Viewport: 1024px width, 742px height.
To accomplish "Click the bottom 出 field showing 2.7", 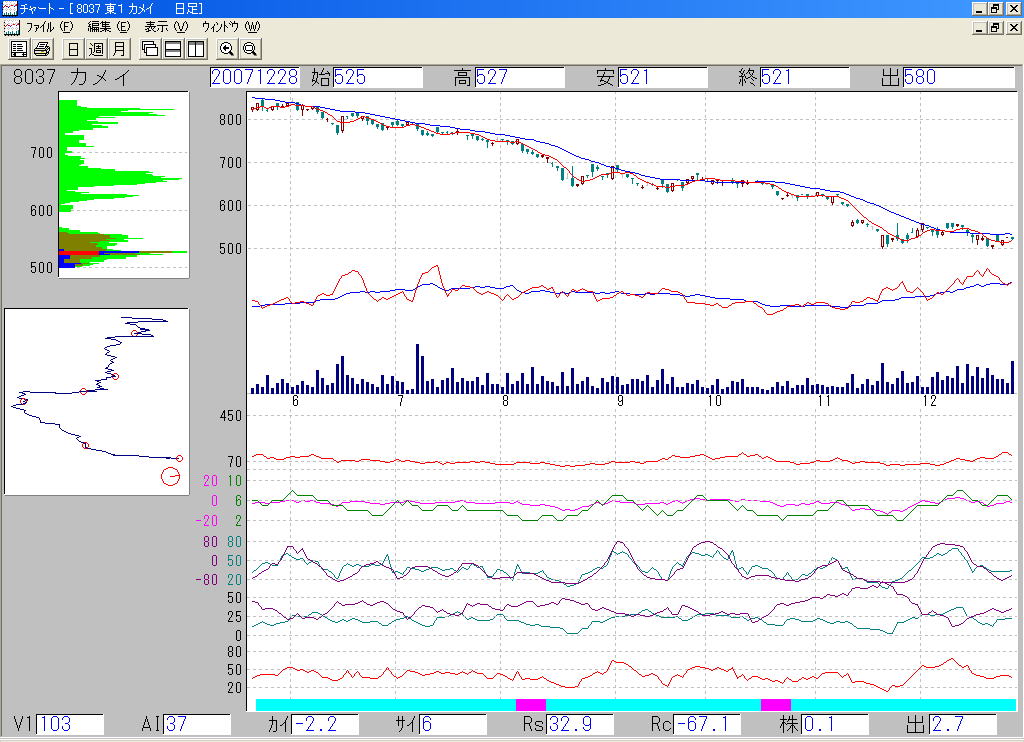I will [x=963, y=724].
